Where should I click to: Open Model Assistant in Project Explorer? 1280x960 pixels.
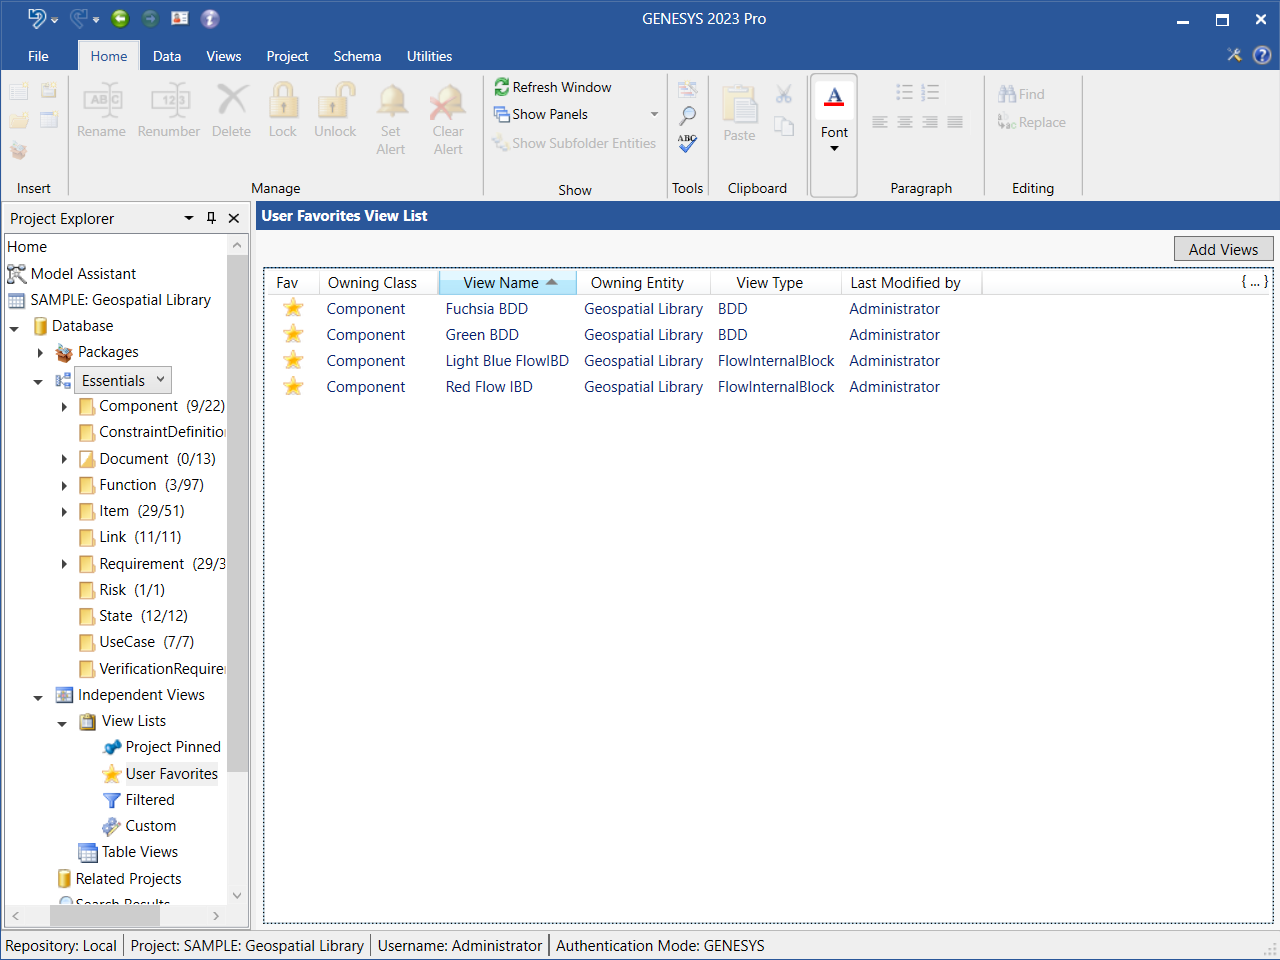point(83,274)
